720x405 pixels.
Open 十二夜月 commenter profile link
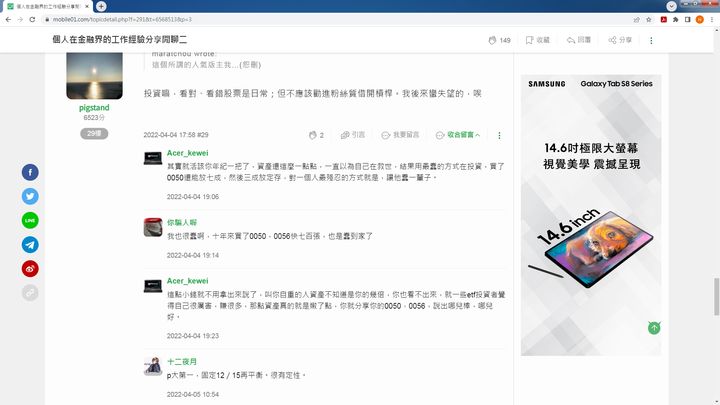tap(182, 361)
